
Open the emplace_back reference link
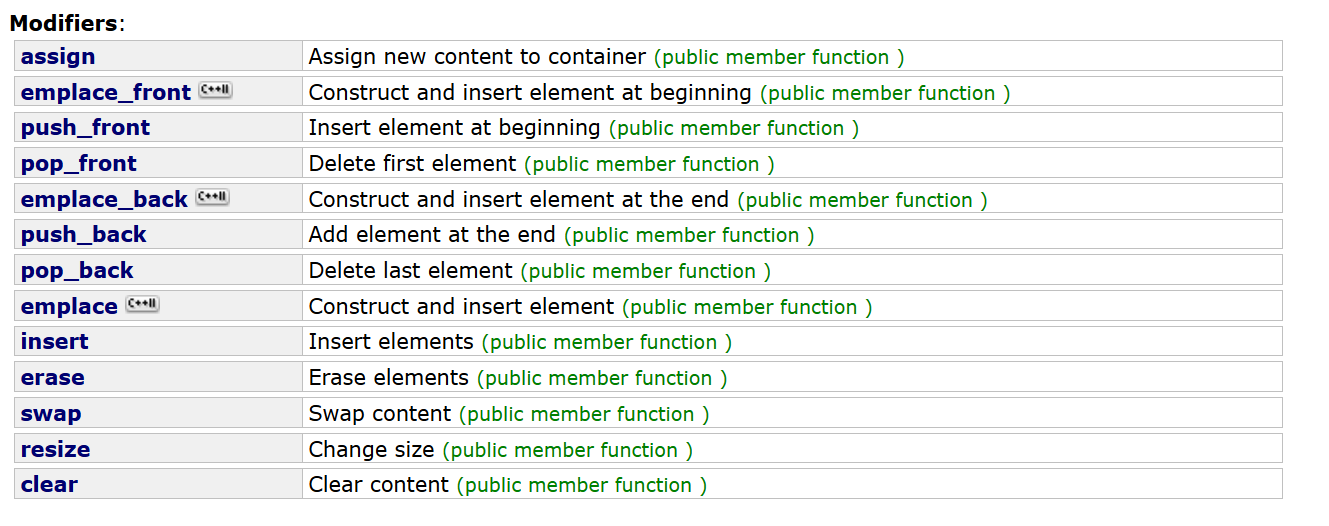tap(104, 200)
